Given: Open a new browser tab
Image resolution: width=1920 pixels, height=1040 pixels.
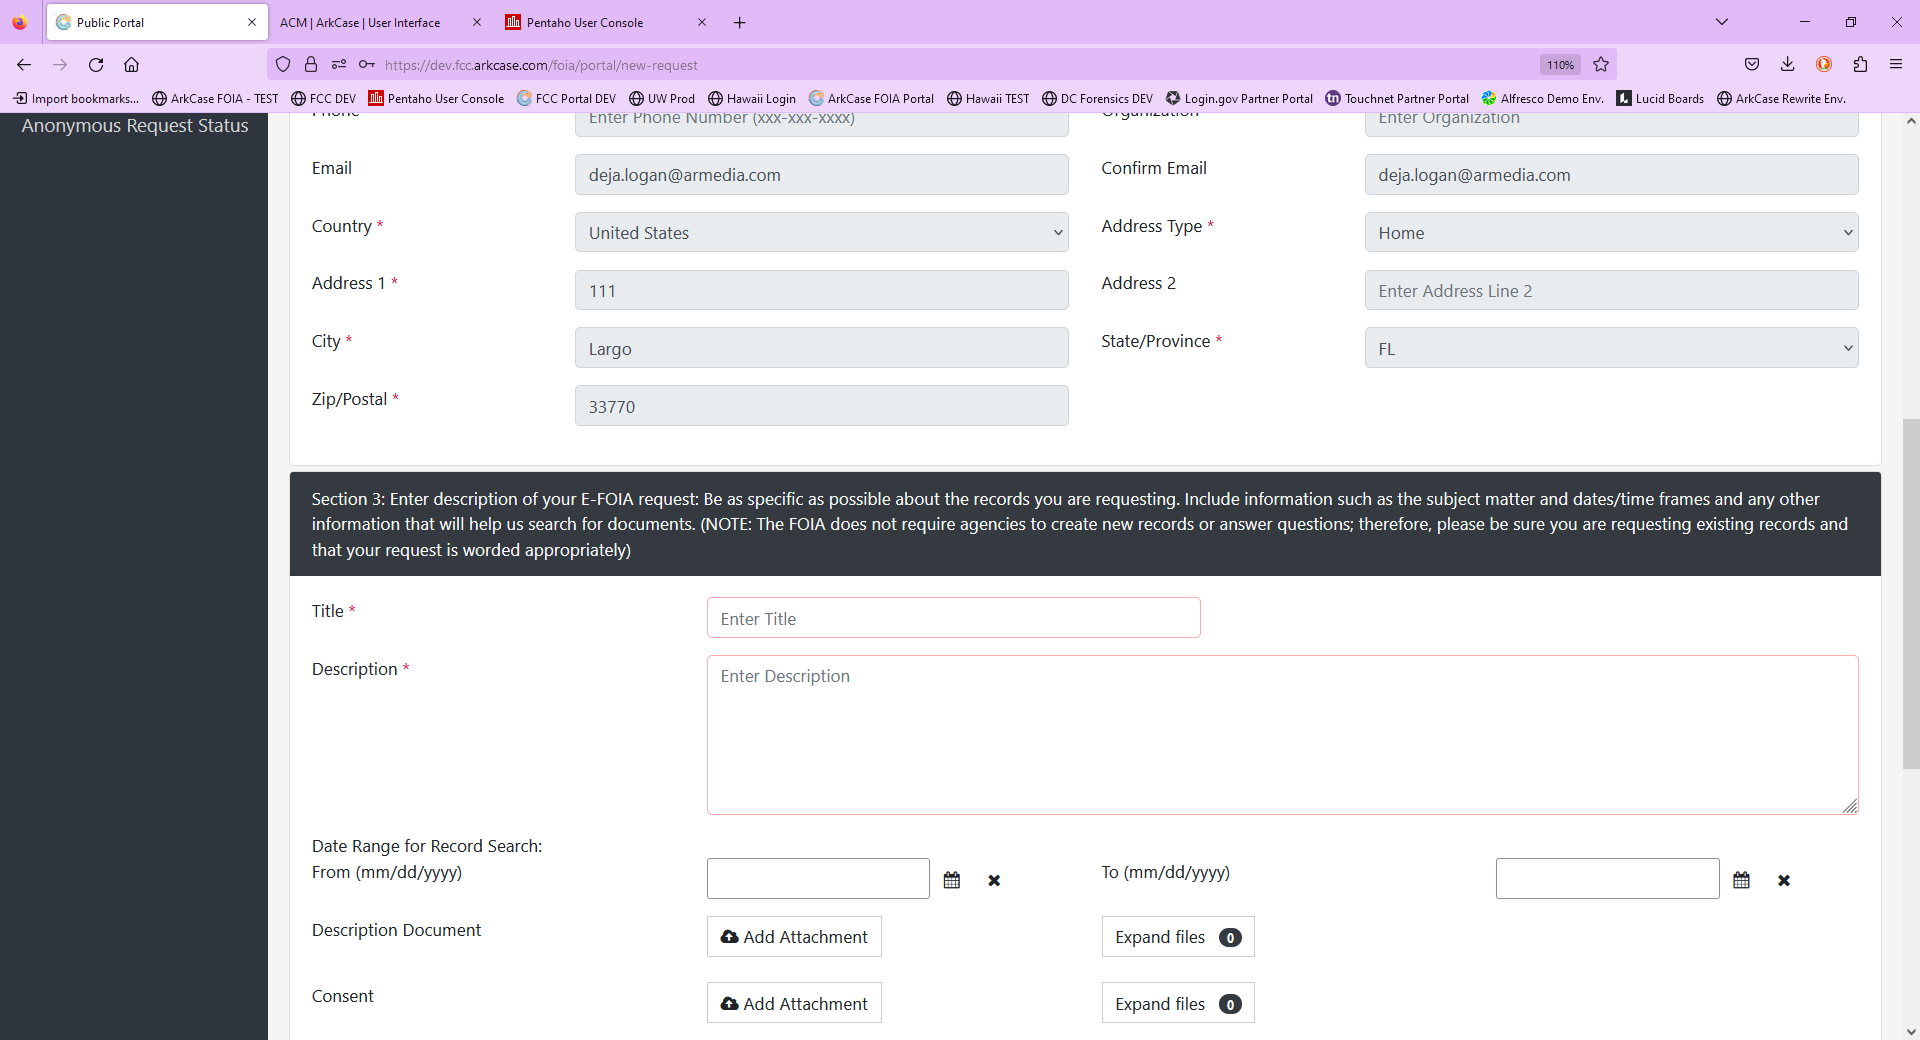Looking at the screenshot, I should click(x=740, y=22).
